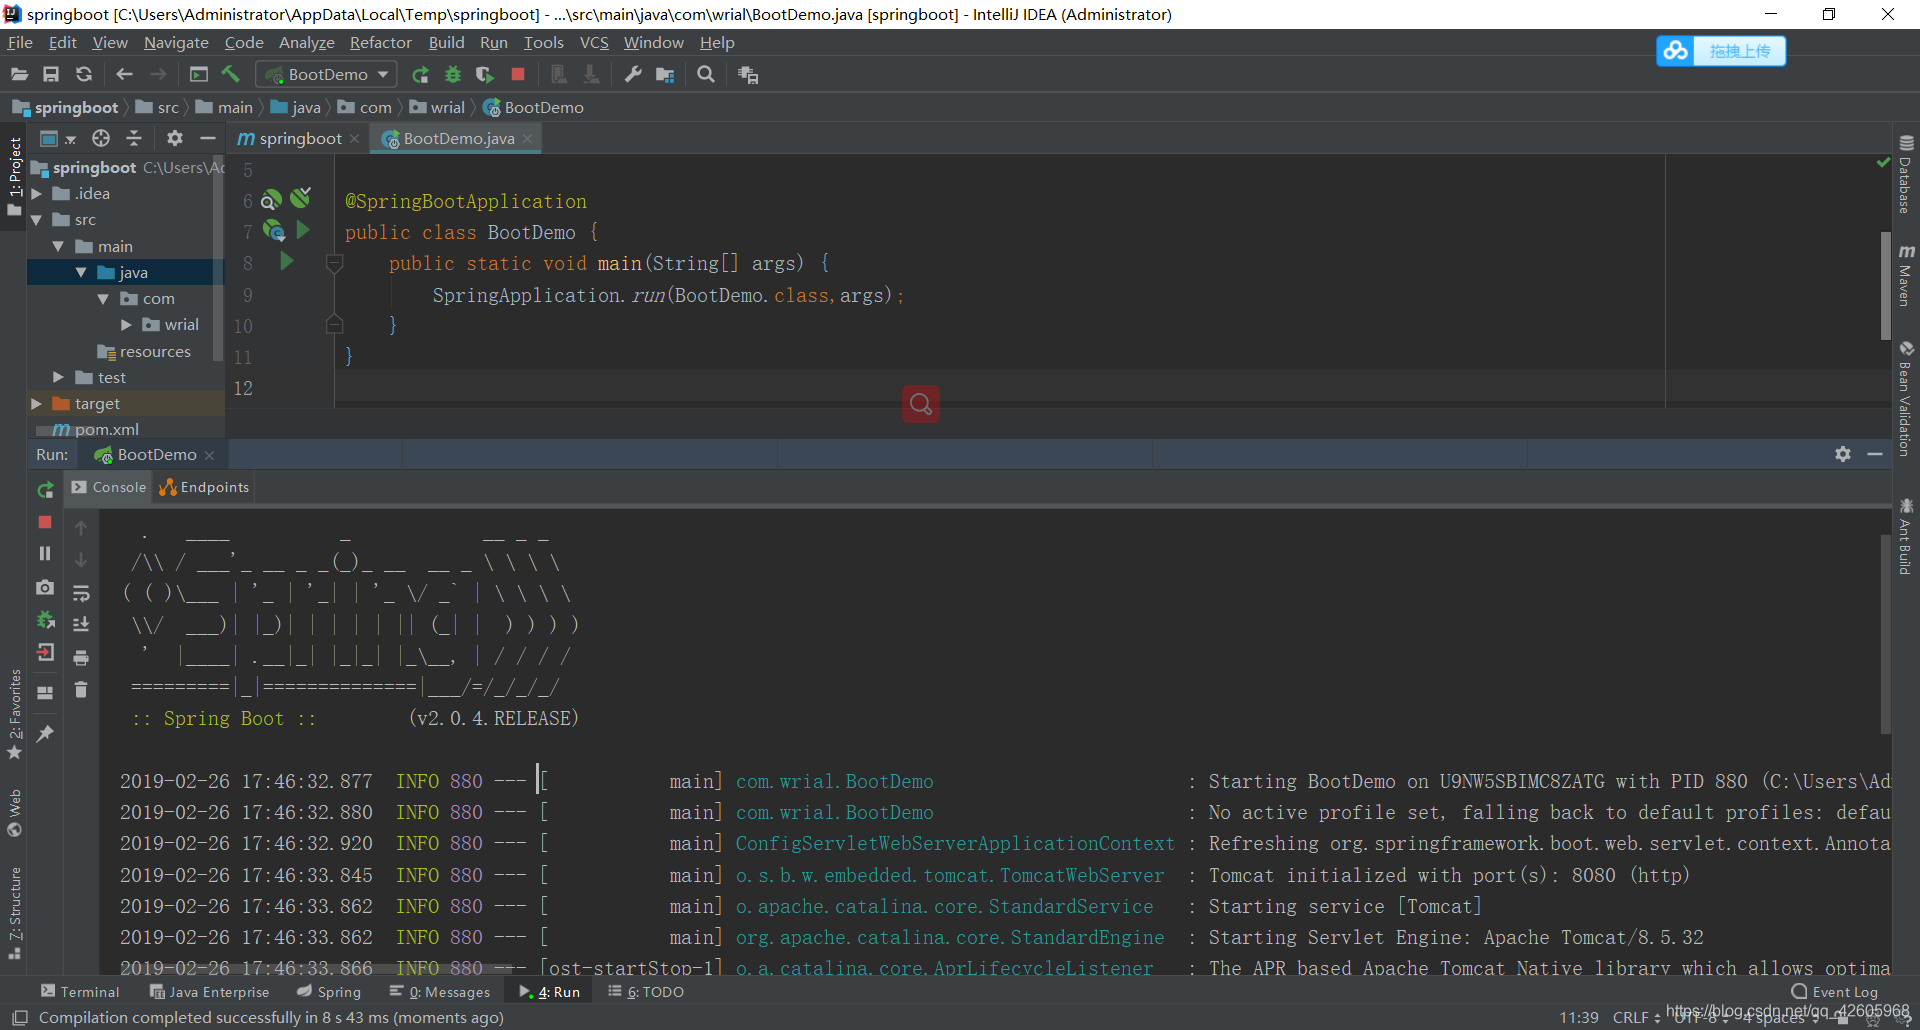Run BootDemo with the toolbar run icon

tap(420, 75)
